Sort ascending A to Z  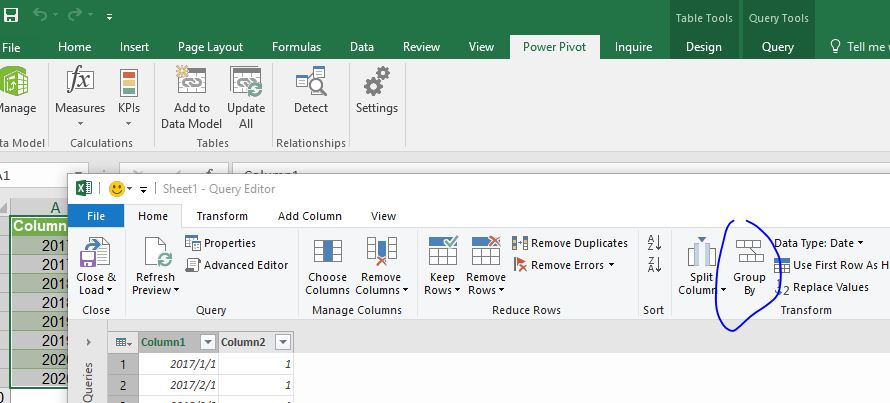point(654,243)
